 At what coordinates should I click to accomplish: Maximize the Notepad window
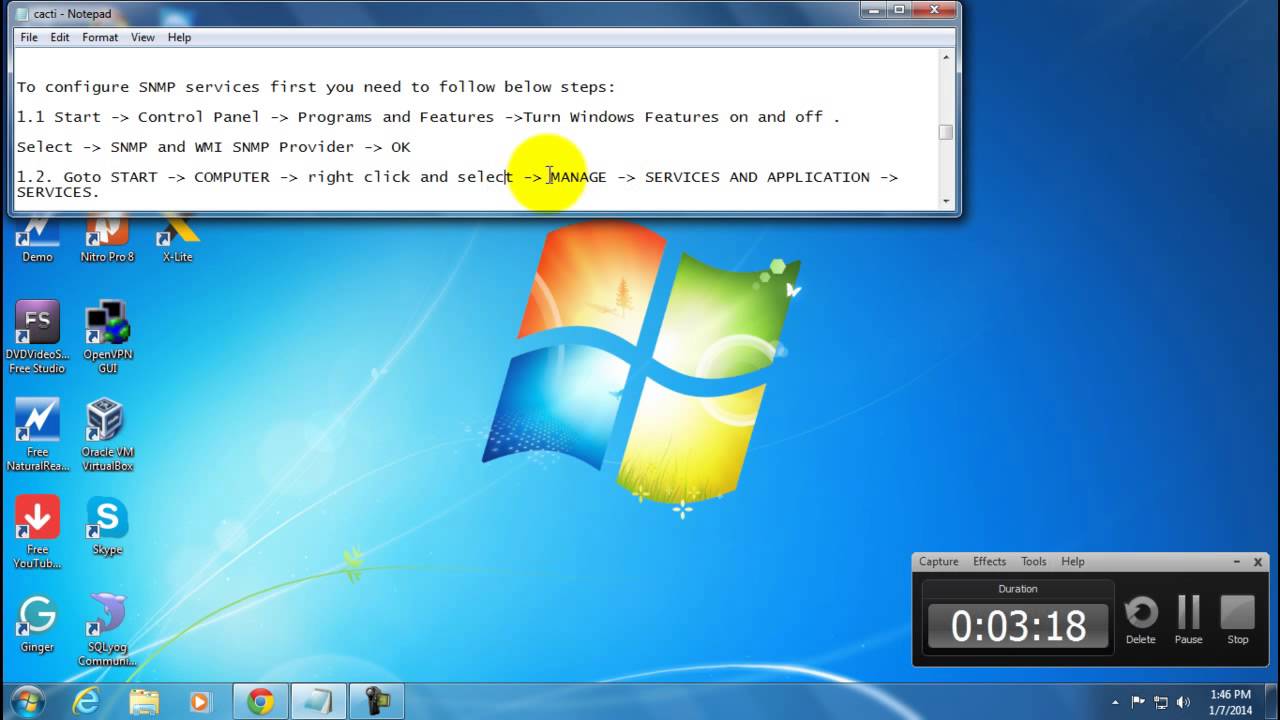899,9
